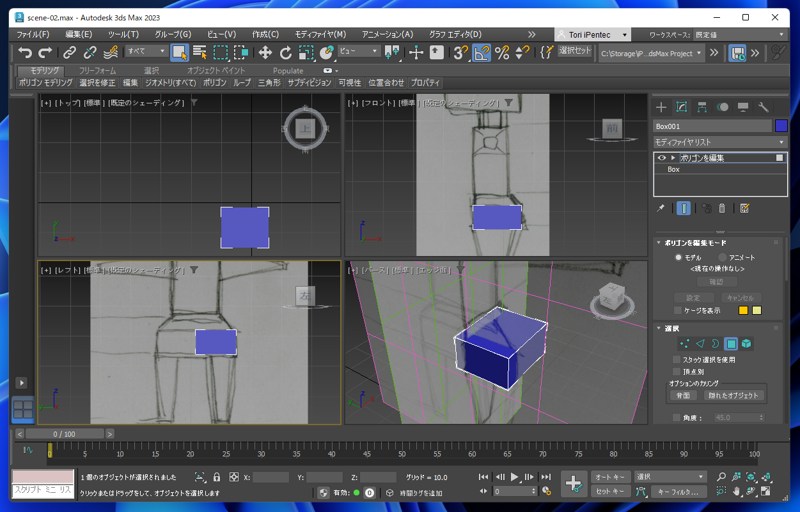This screenshot has width=800, height=512.
Task: Pin the modifier stack
Action: point(661,208)
